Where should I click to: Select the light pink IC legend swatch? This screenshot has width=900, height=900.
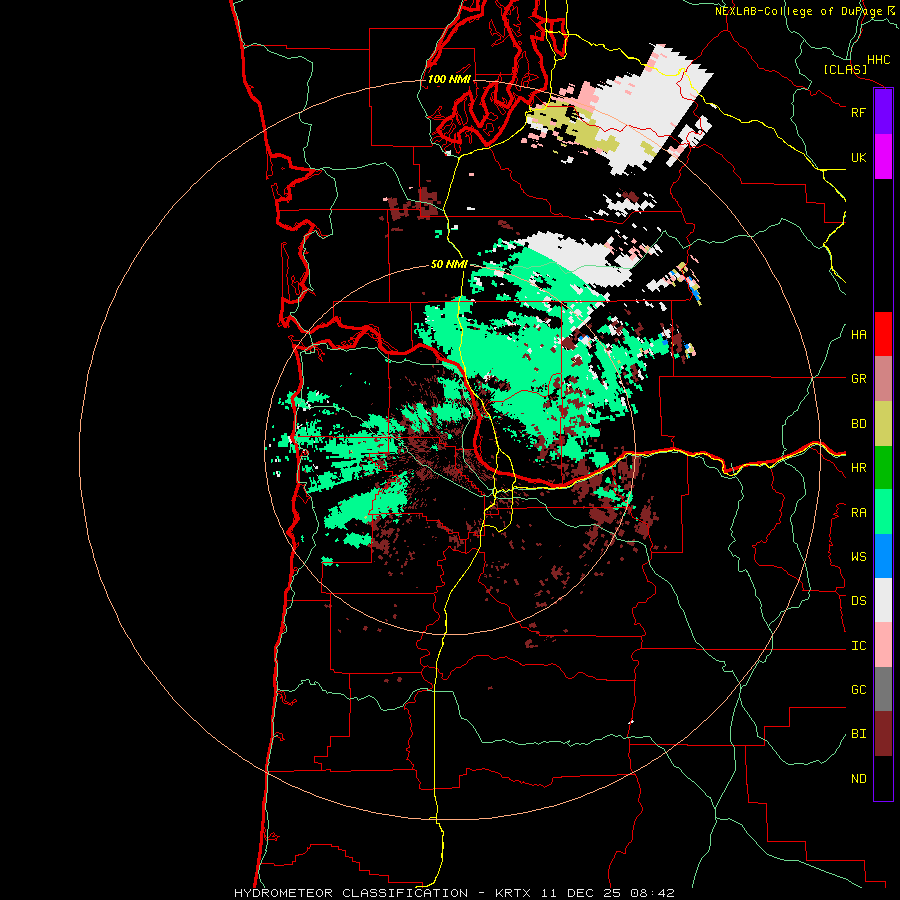pos(883,645)
